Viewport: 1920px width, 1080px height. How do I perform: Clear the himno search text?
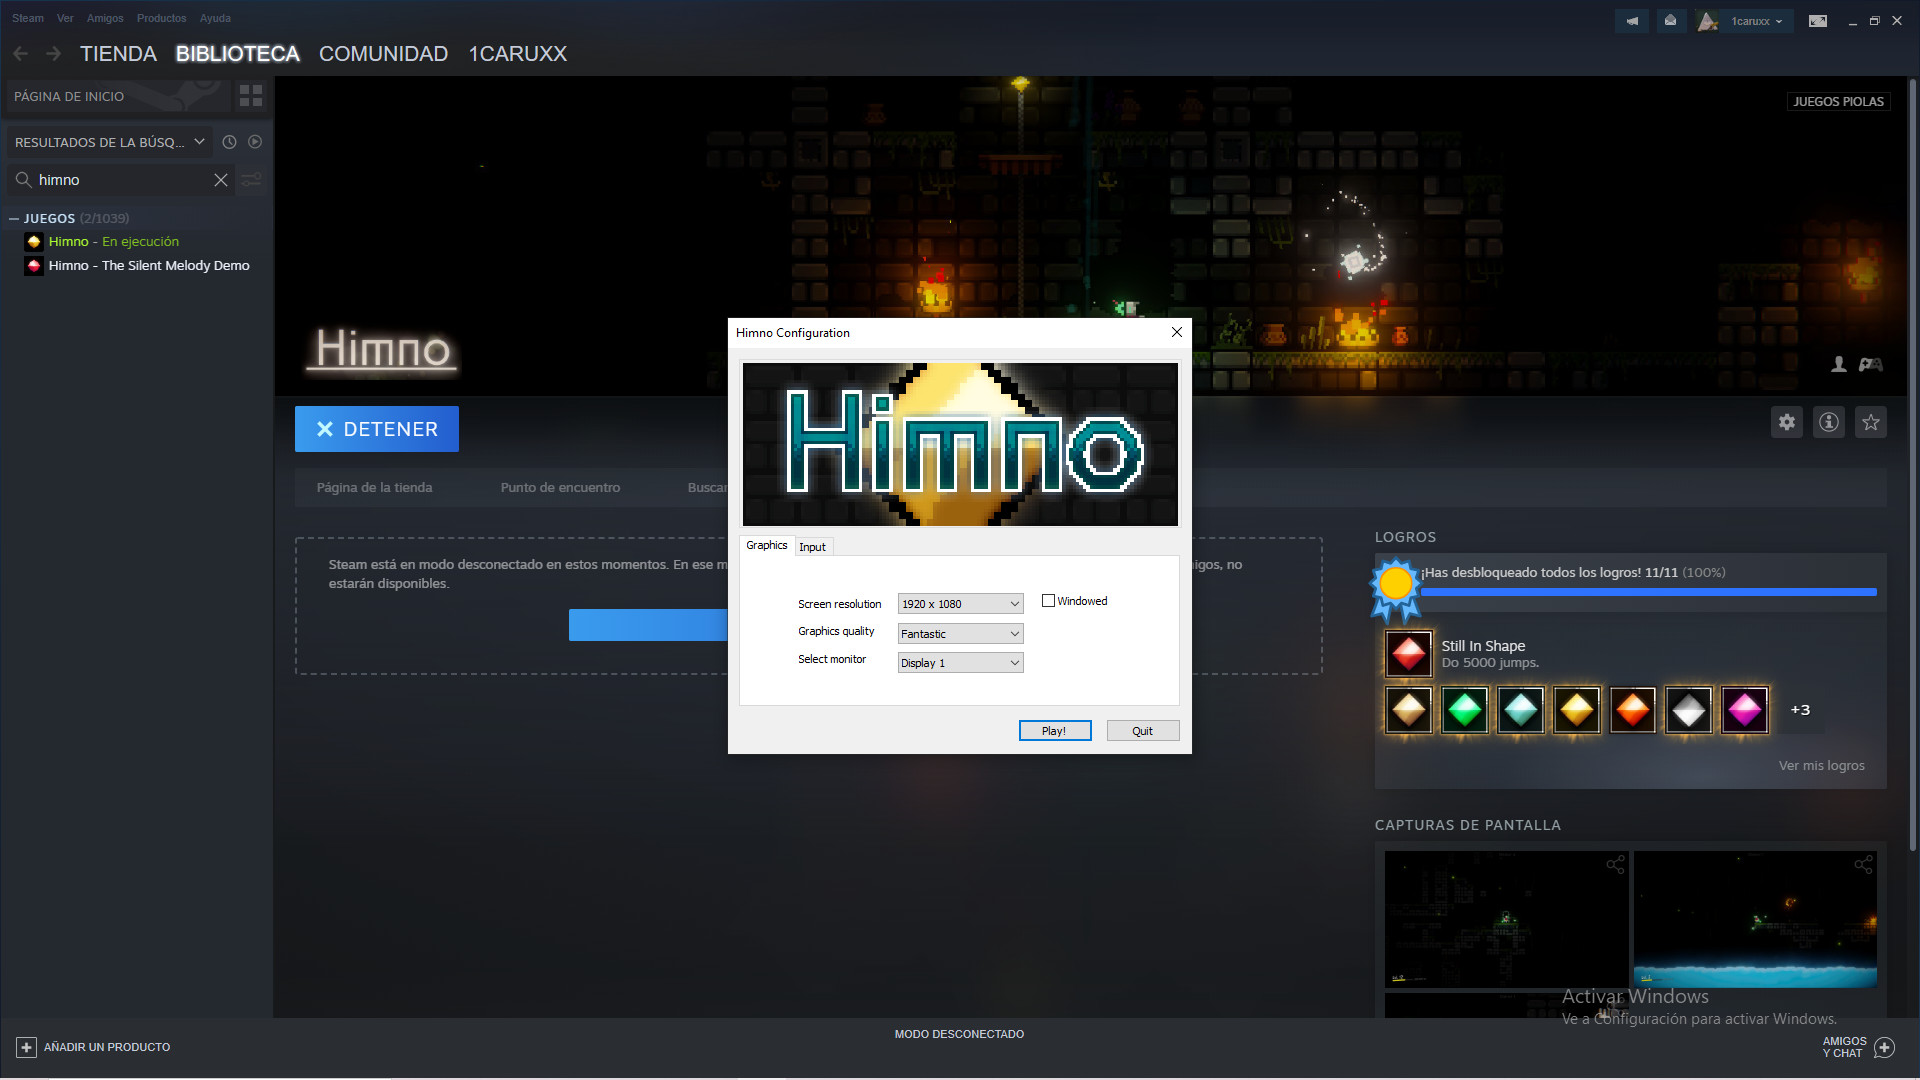coord(220,180)
